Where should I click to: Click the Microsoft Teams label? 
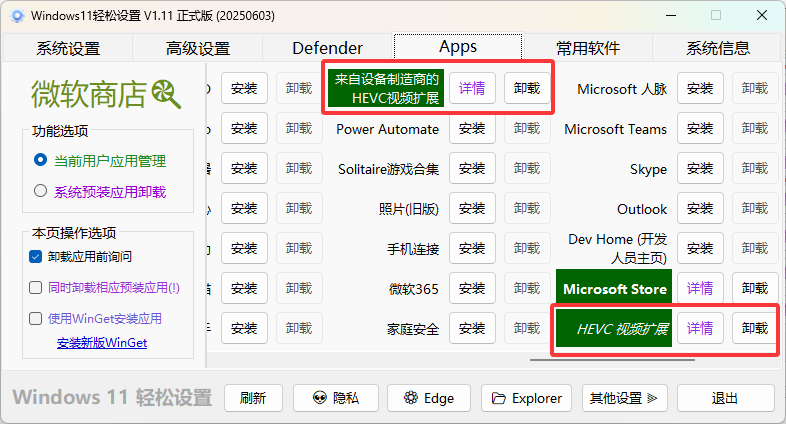[x=616, y=129]
